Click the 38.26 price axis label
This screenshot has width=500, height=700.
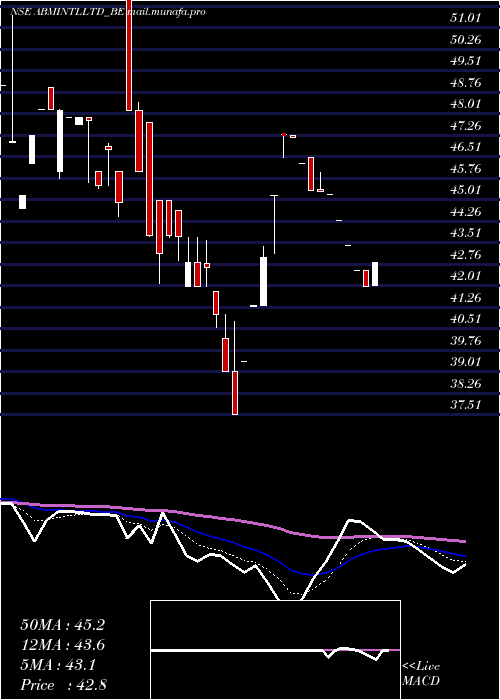pyautogui.click(x=466, y=384)
